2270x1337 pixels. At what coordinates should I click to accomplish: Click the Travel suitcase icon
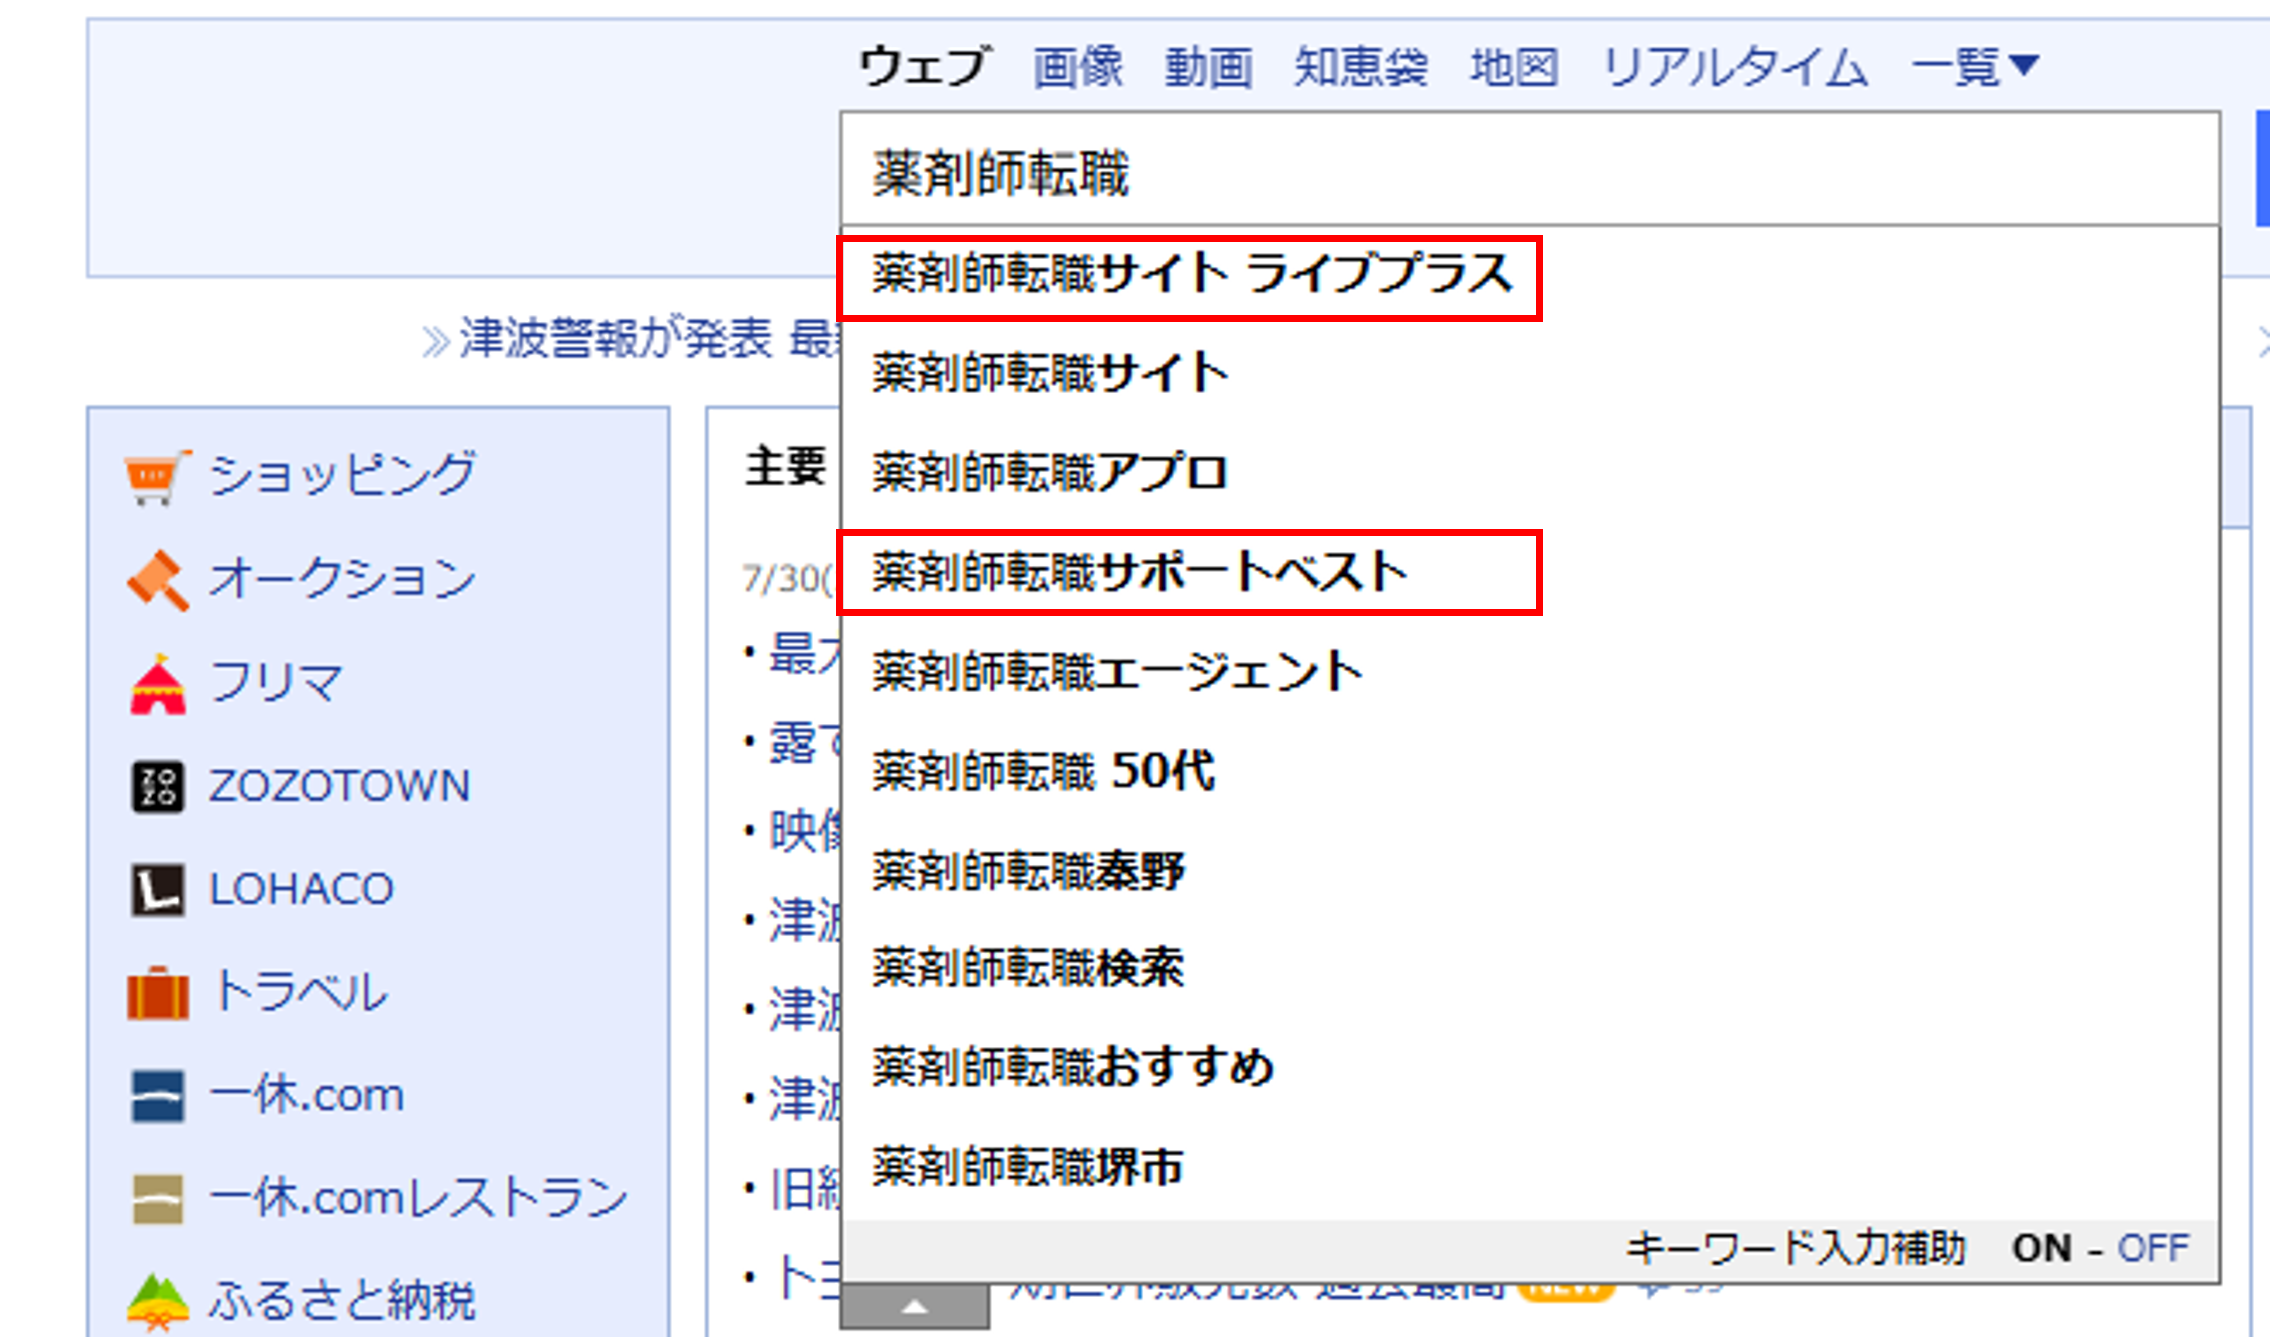click(158, 992)
